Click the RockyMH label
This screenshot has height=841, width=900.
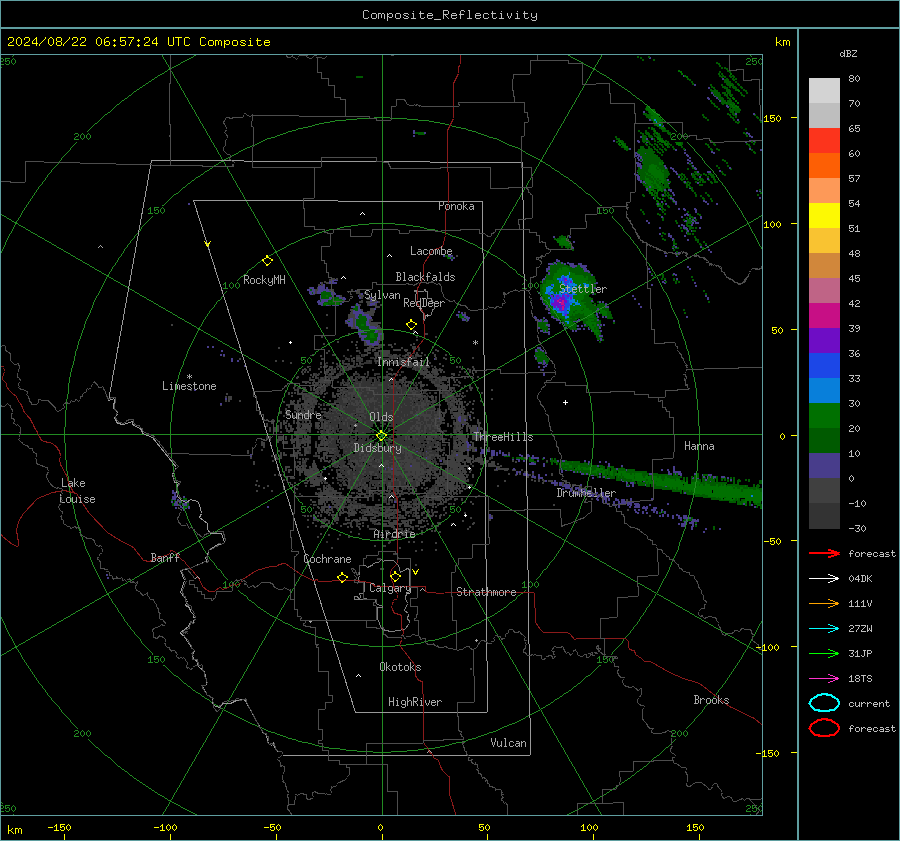pos(264,280)
